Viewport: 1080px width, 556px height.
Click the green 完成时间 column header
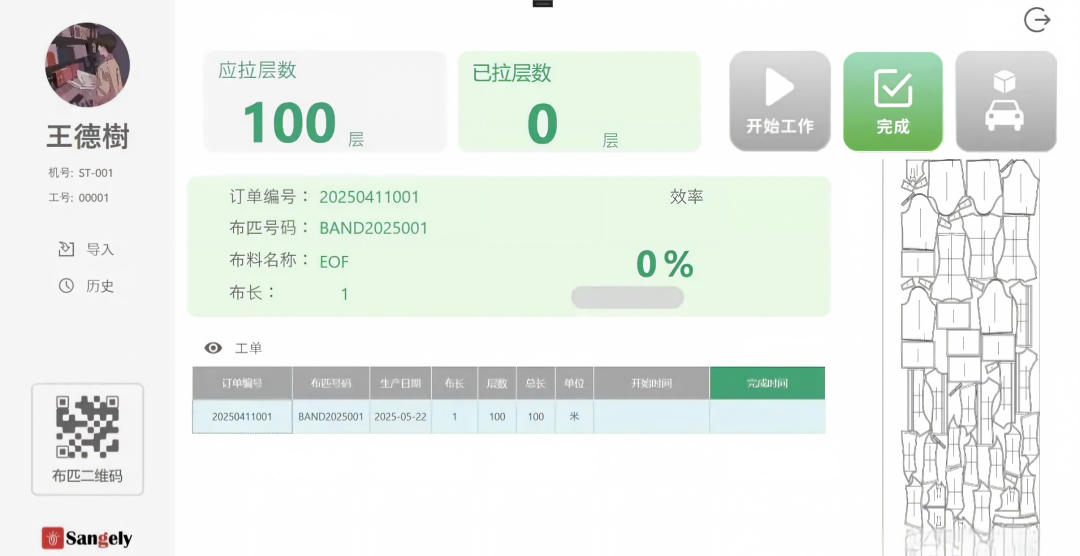point(767,383)
